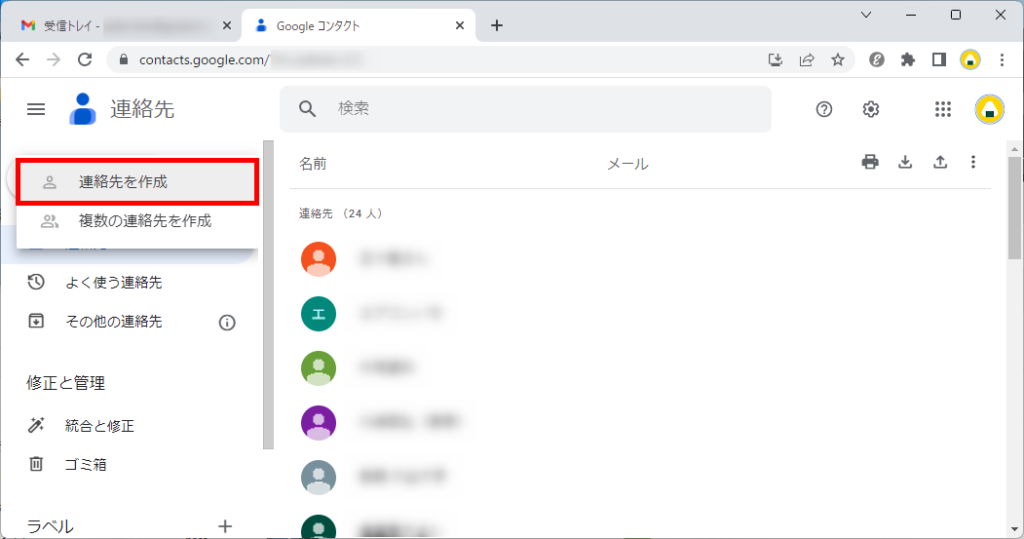1024x539 pixels.
Task: Open a new browser tab
Action: 497,25
